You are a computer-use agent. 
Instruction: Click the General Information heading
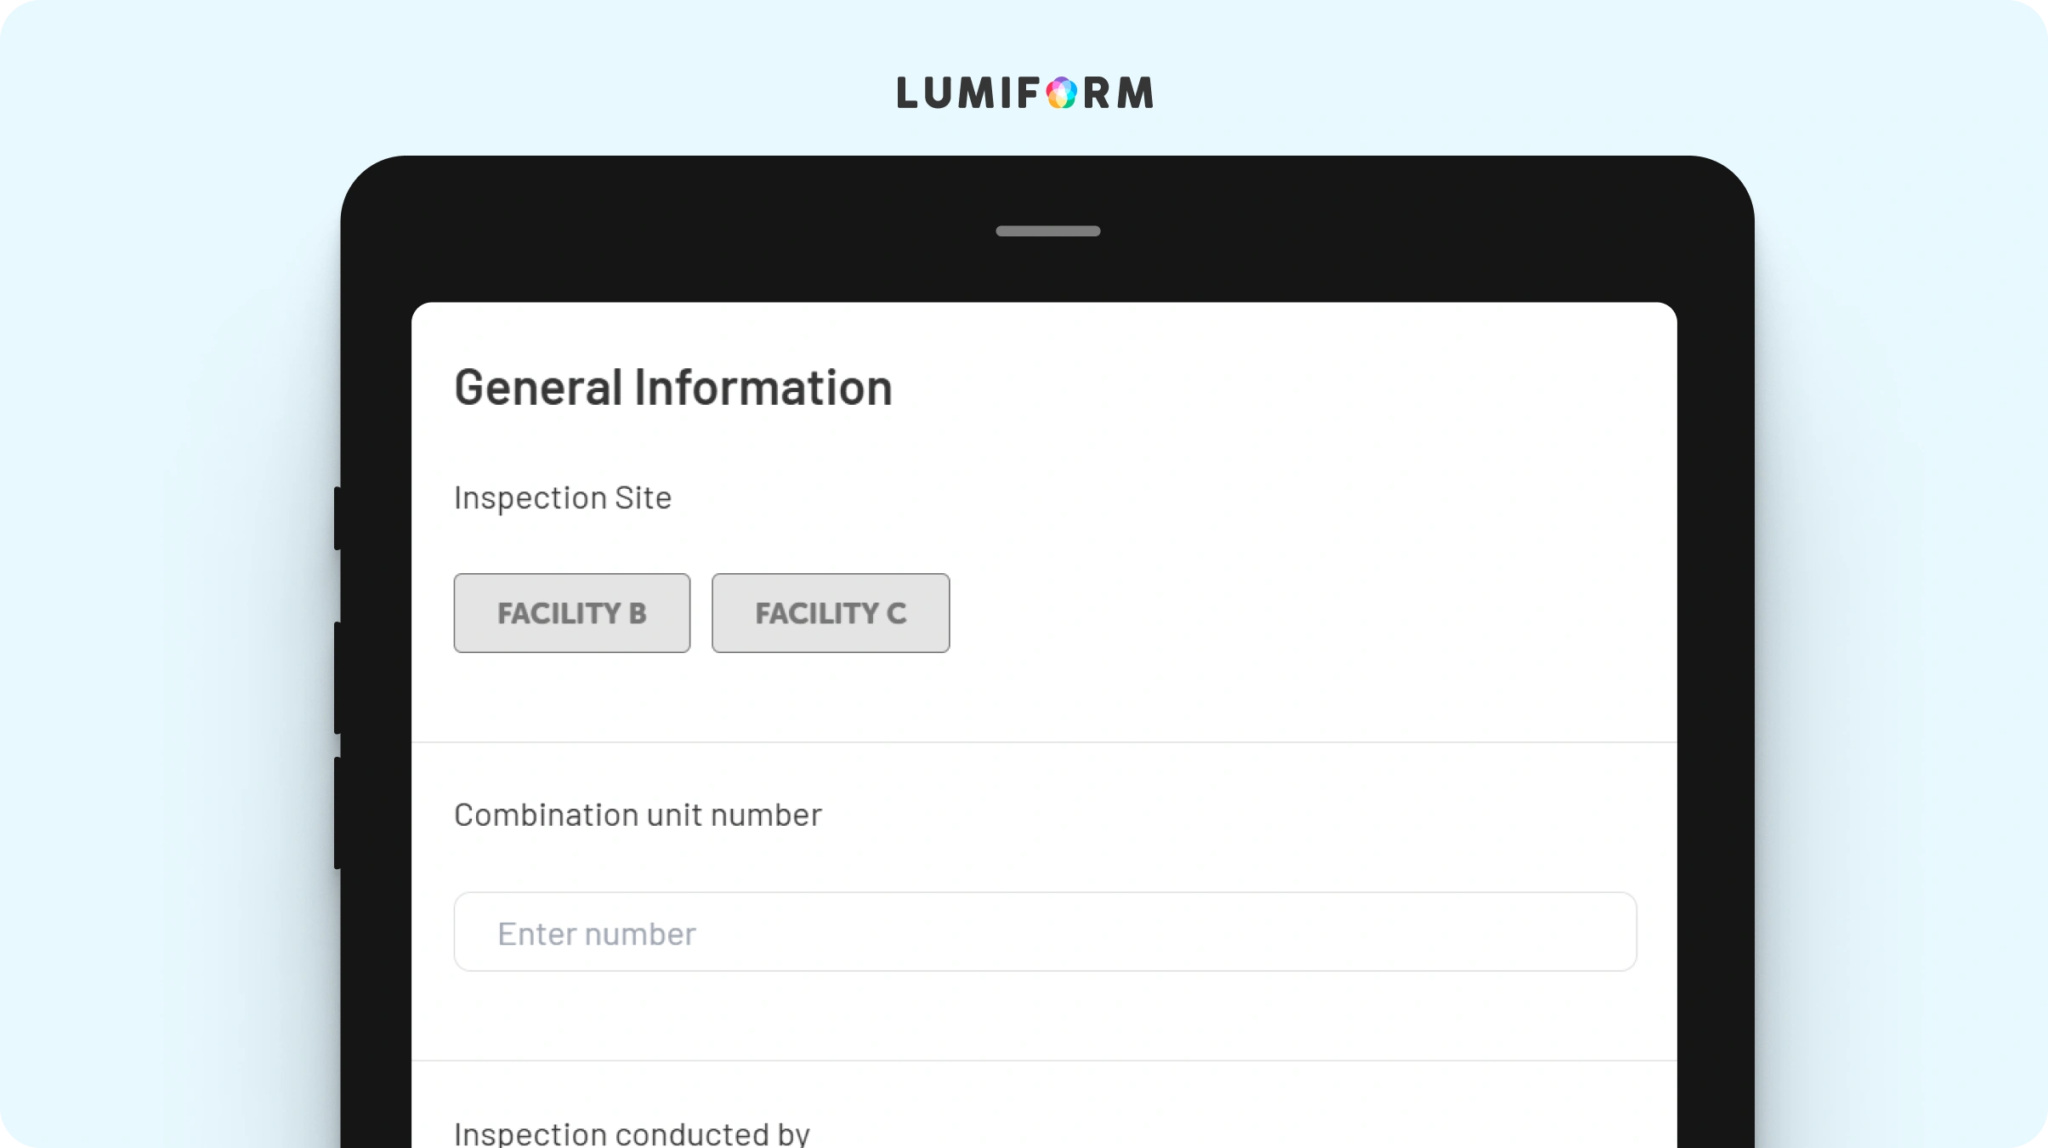(x=673, y=388)
